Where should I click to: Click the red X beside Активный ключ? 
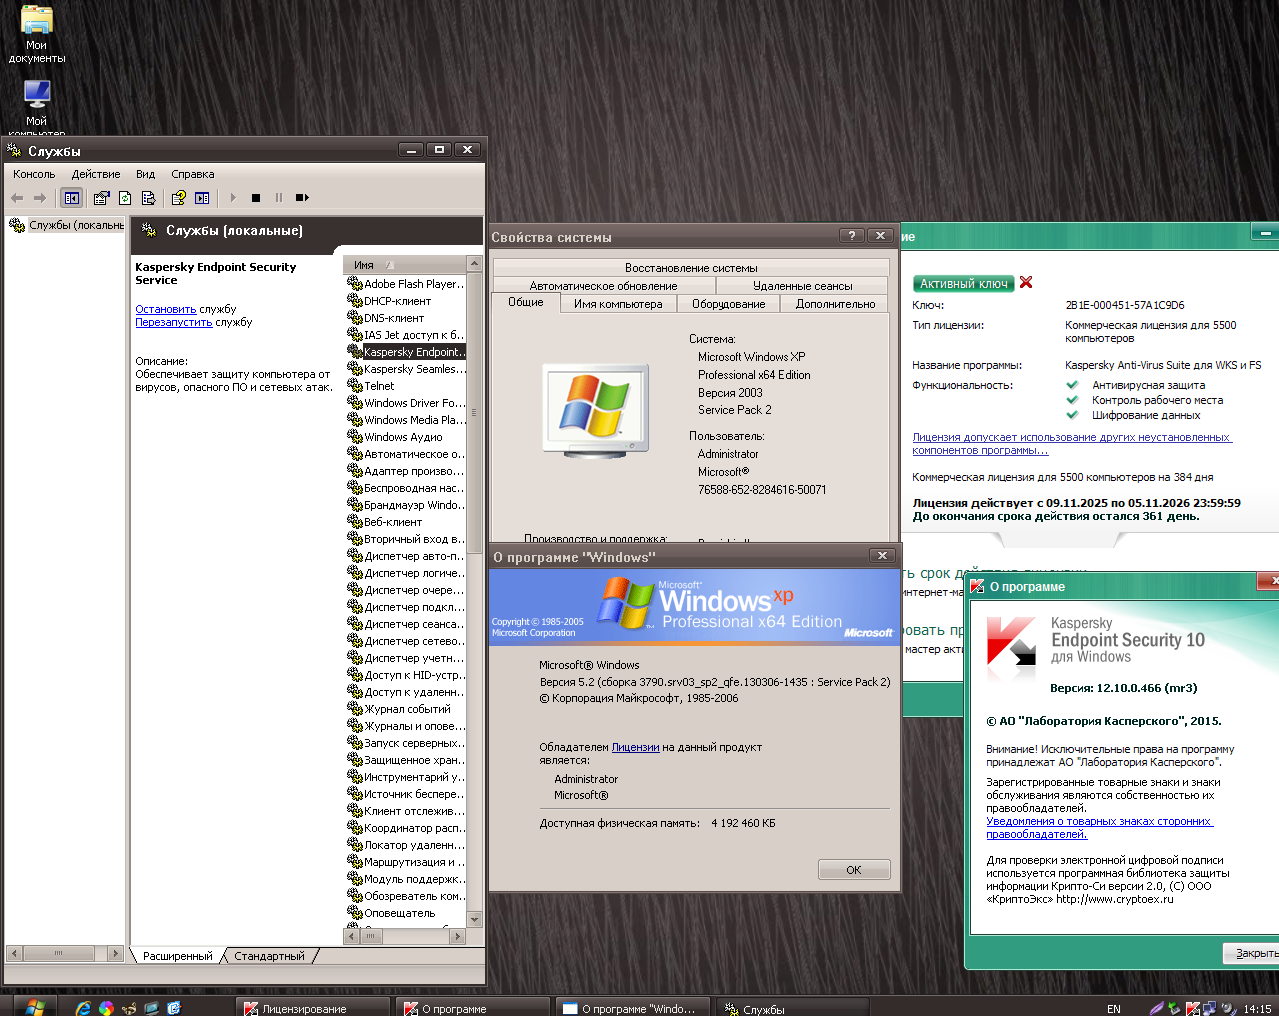(x=1026, y=283)
